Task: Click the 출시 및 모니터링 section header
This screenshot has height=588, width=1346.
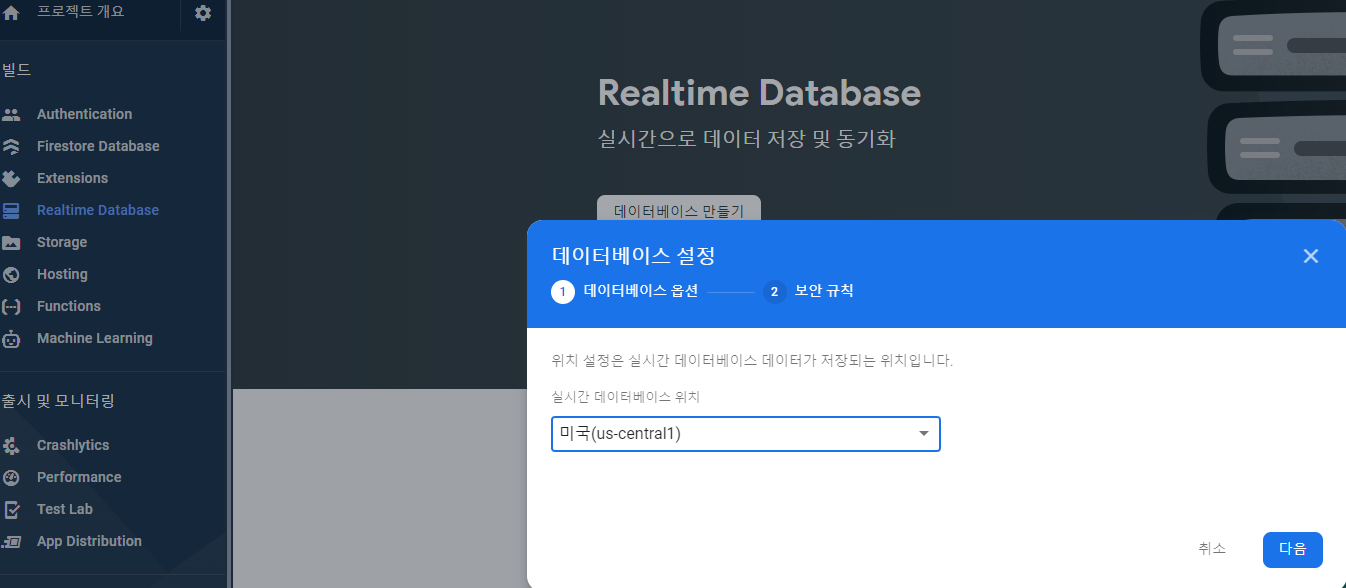Action: [59, 401]
